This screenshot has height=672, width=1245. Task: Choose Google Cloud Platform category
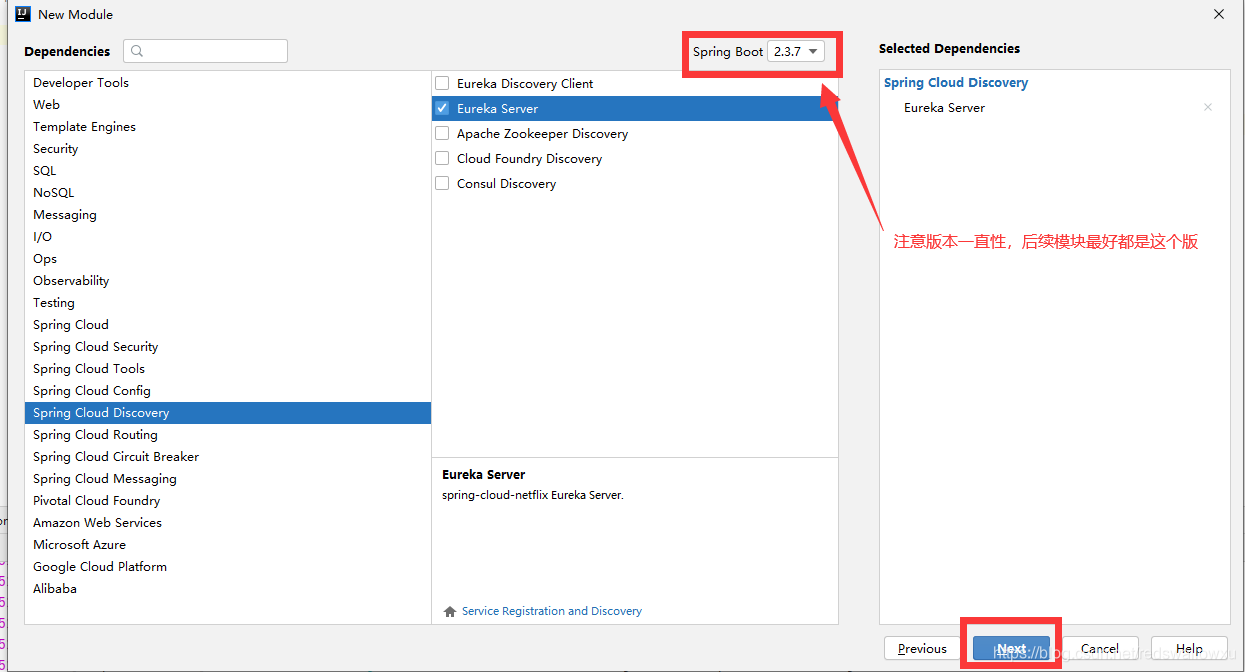click(x=228, y=567)
